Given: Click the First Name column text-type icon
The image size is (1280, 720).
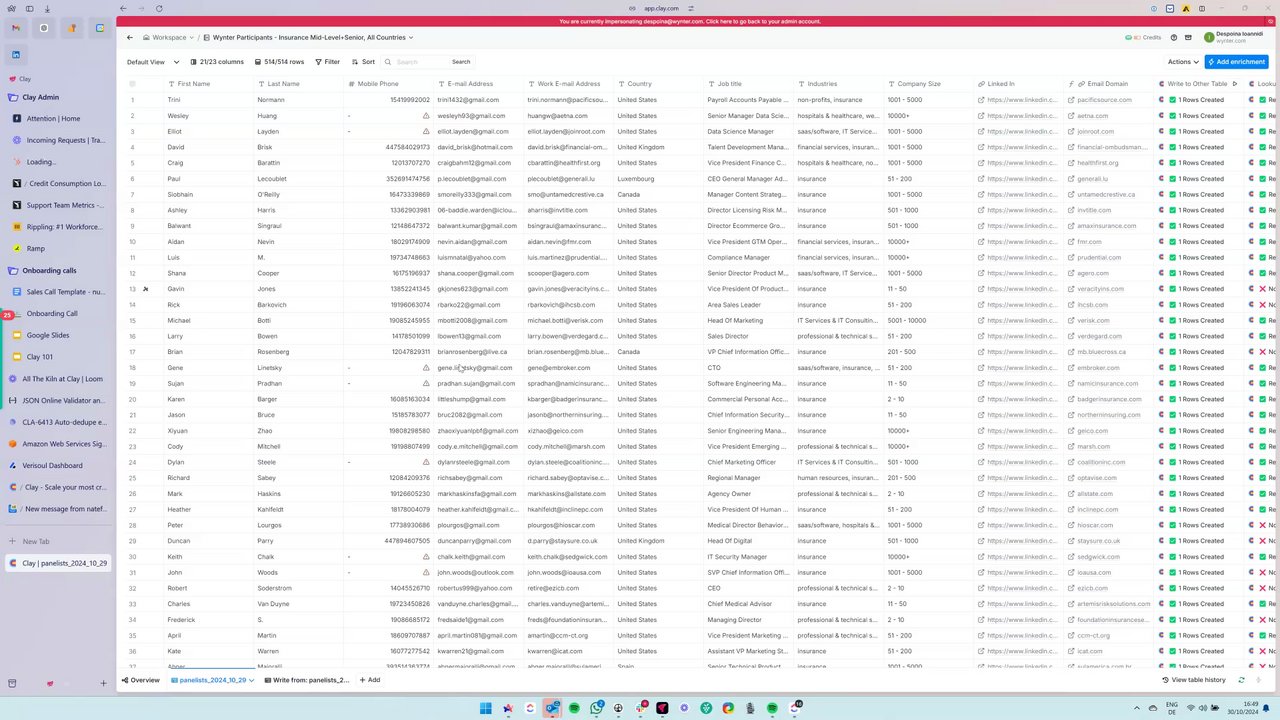Looking at the screenshot, I should tap(171, 84).
